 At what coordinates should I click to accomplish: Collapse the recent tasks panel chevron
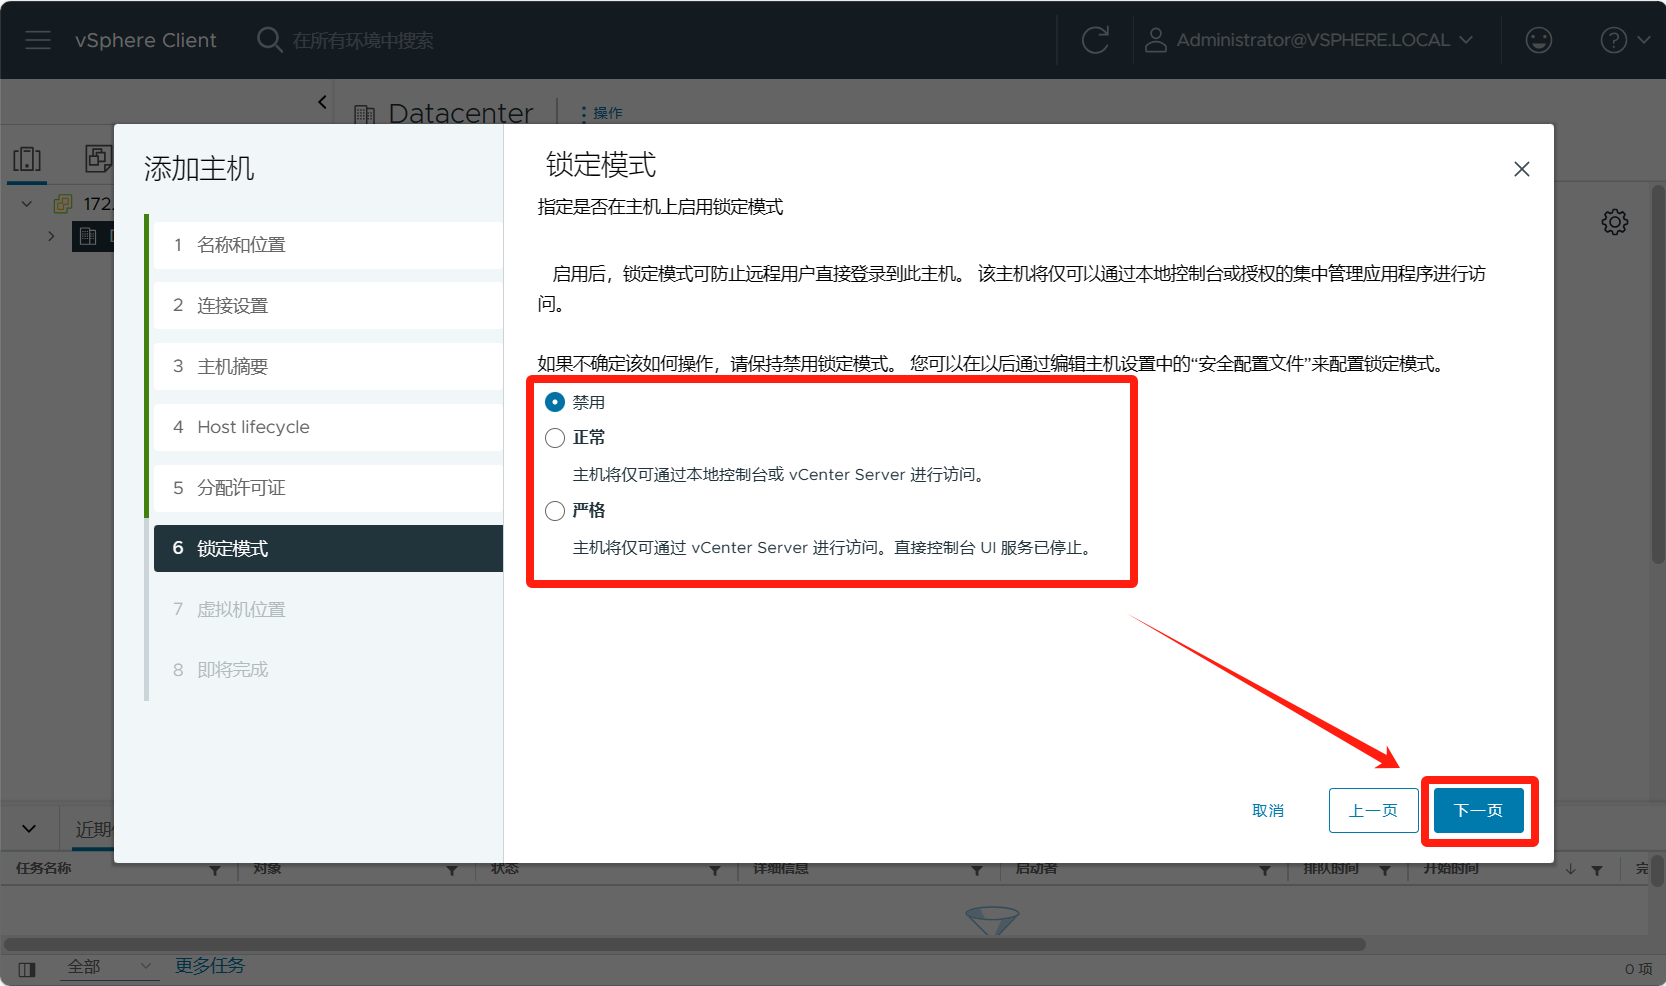click(29, 828)
